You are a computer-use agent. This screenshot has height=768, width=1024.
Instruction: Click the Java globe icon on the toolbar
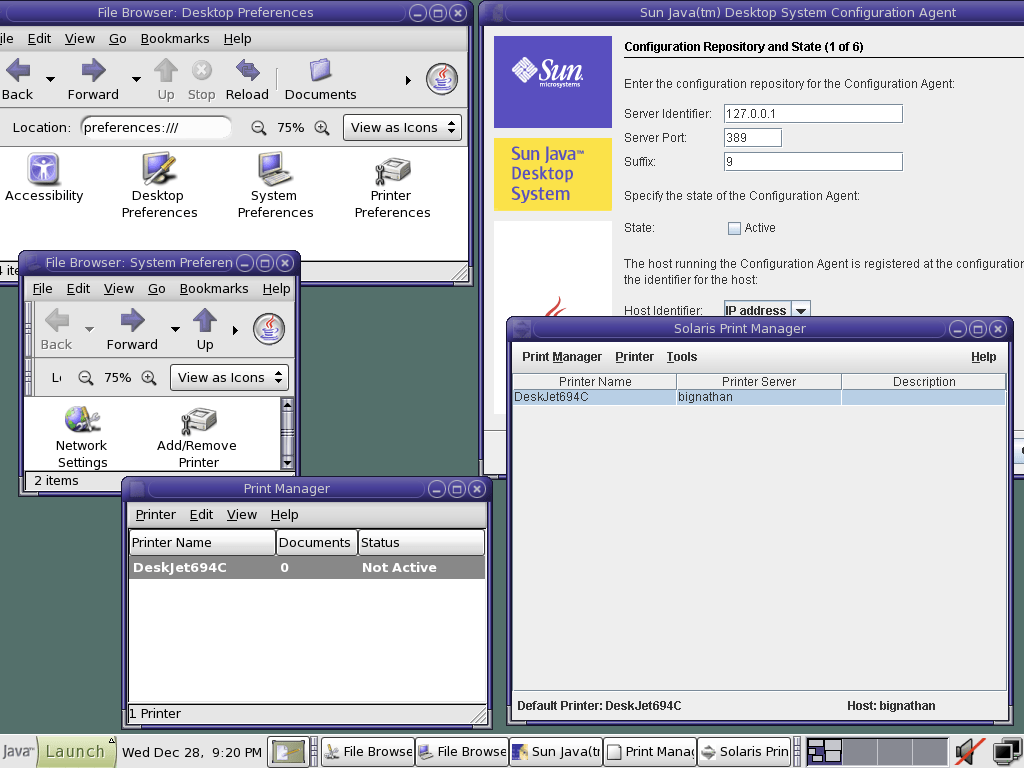pyautogui.click(x=441, y=78)
